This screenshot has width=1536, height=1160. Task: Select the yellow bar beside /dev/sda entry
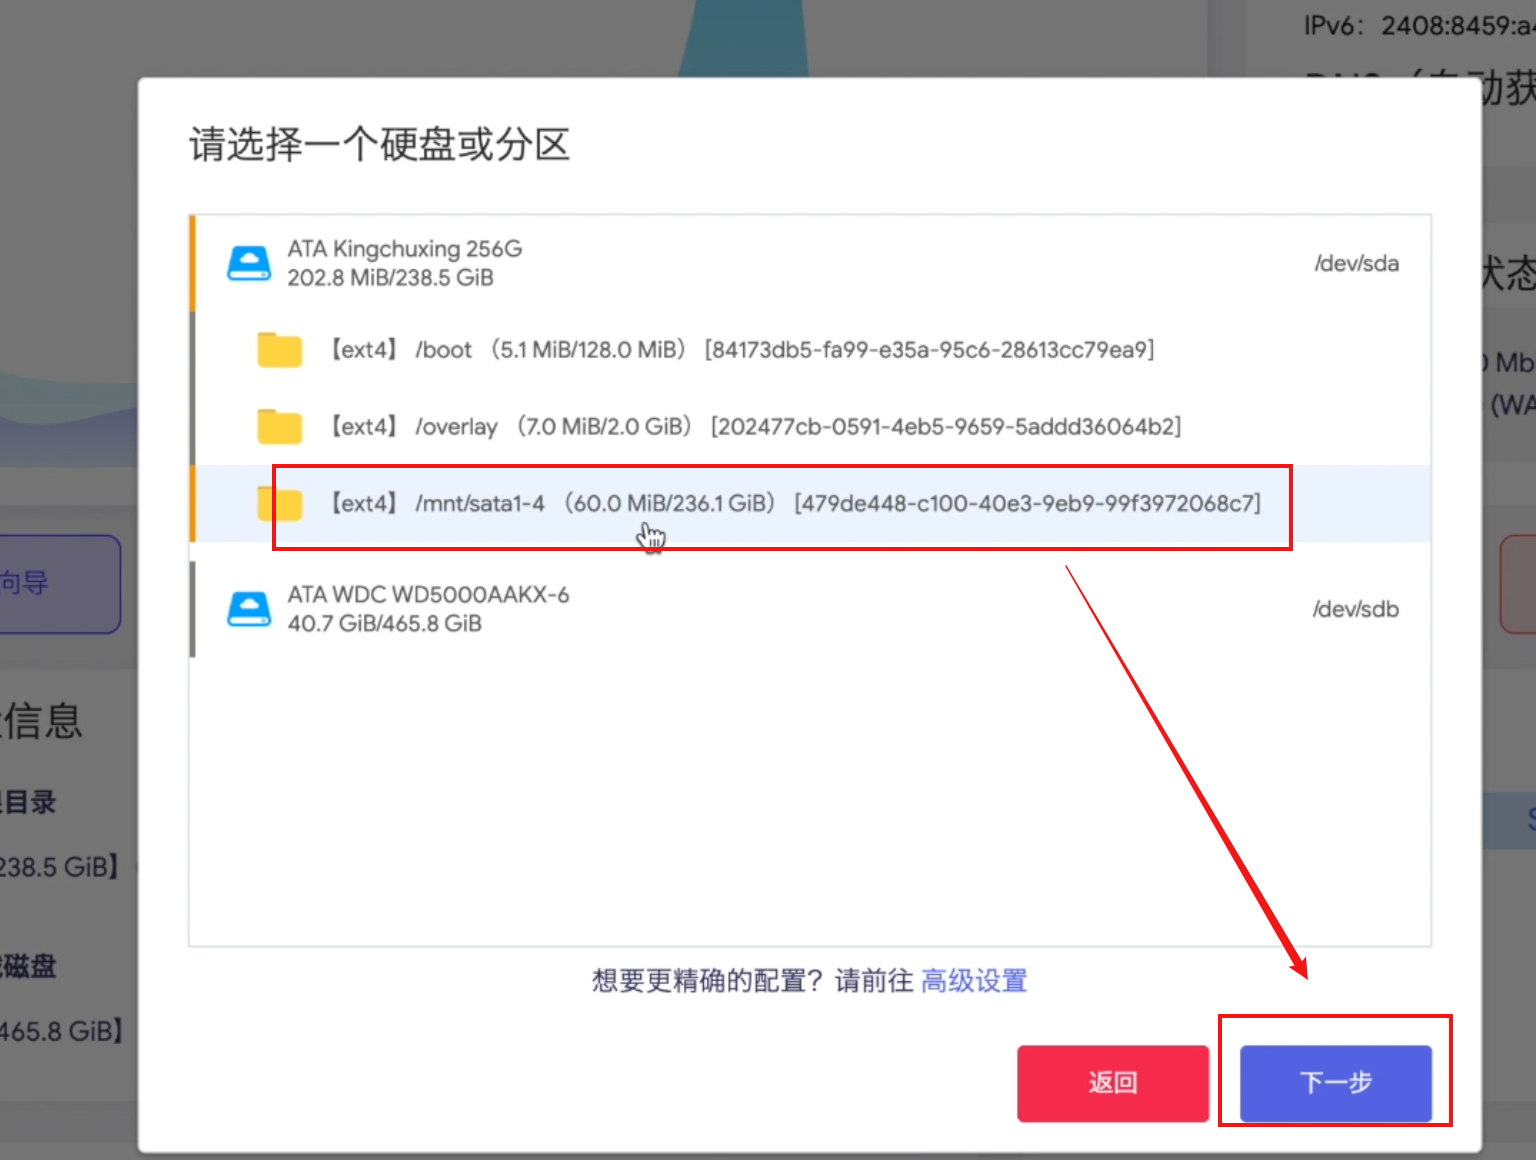point(192,262)
